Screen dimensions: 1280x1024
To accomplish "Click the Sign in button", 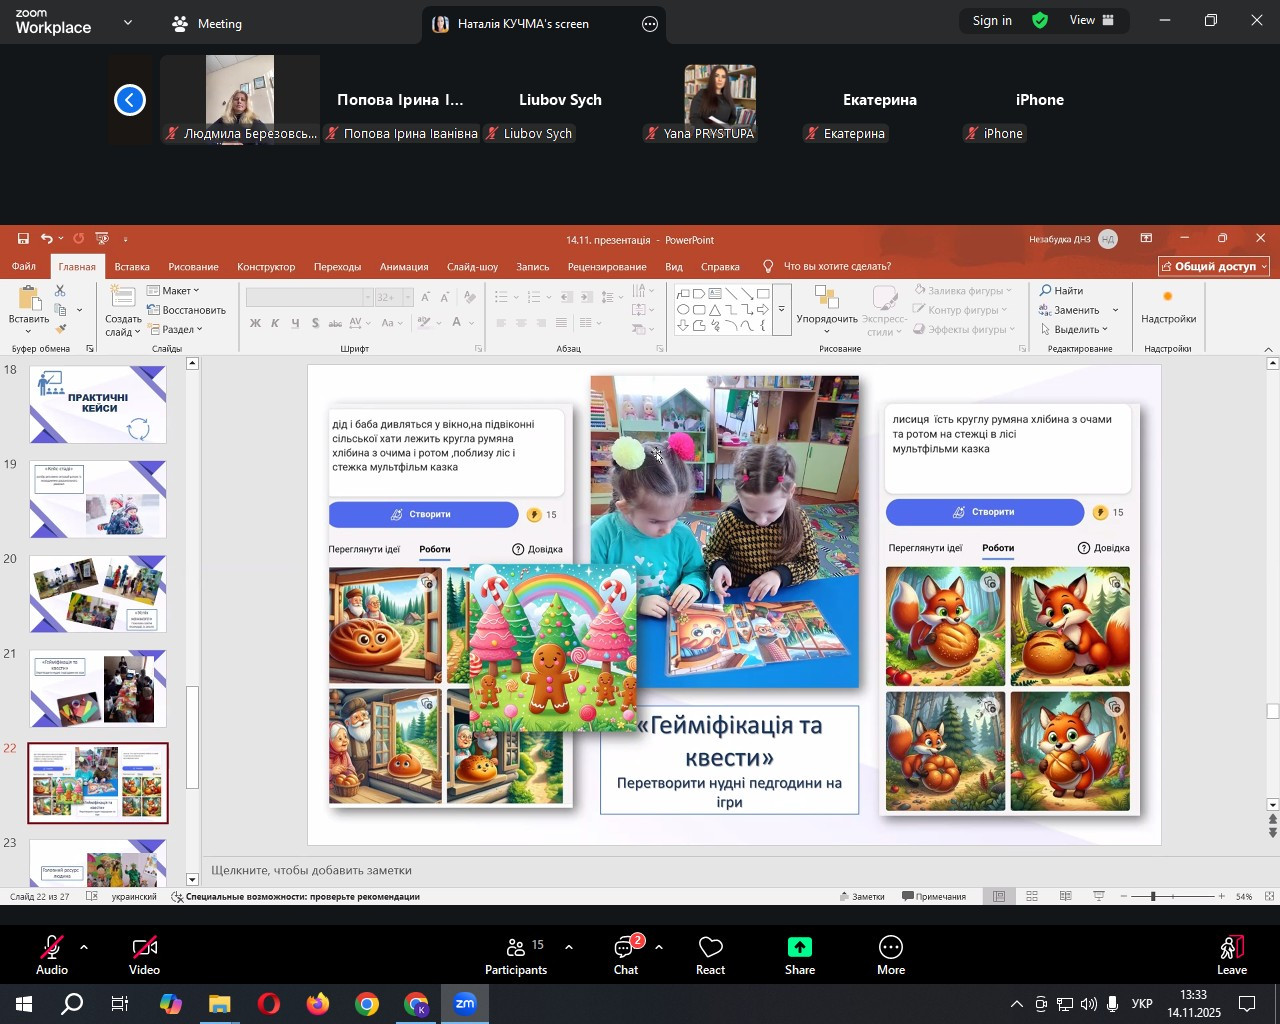I will [992, 20].
